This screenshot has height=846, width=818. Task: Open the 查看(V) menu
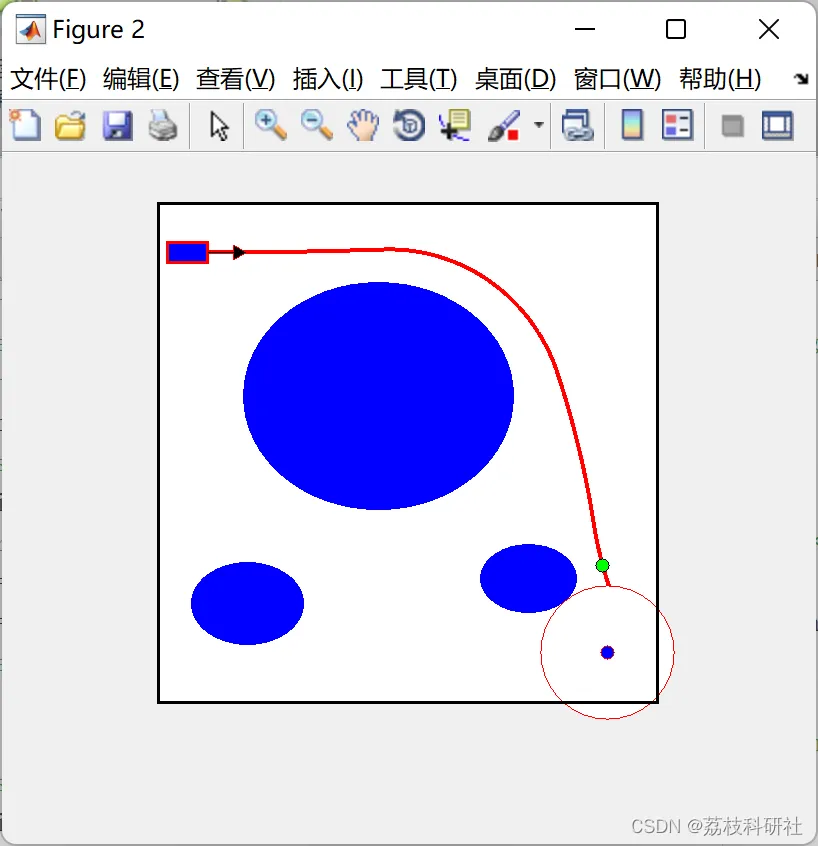pyautogui.click(x=236, y=79)
